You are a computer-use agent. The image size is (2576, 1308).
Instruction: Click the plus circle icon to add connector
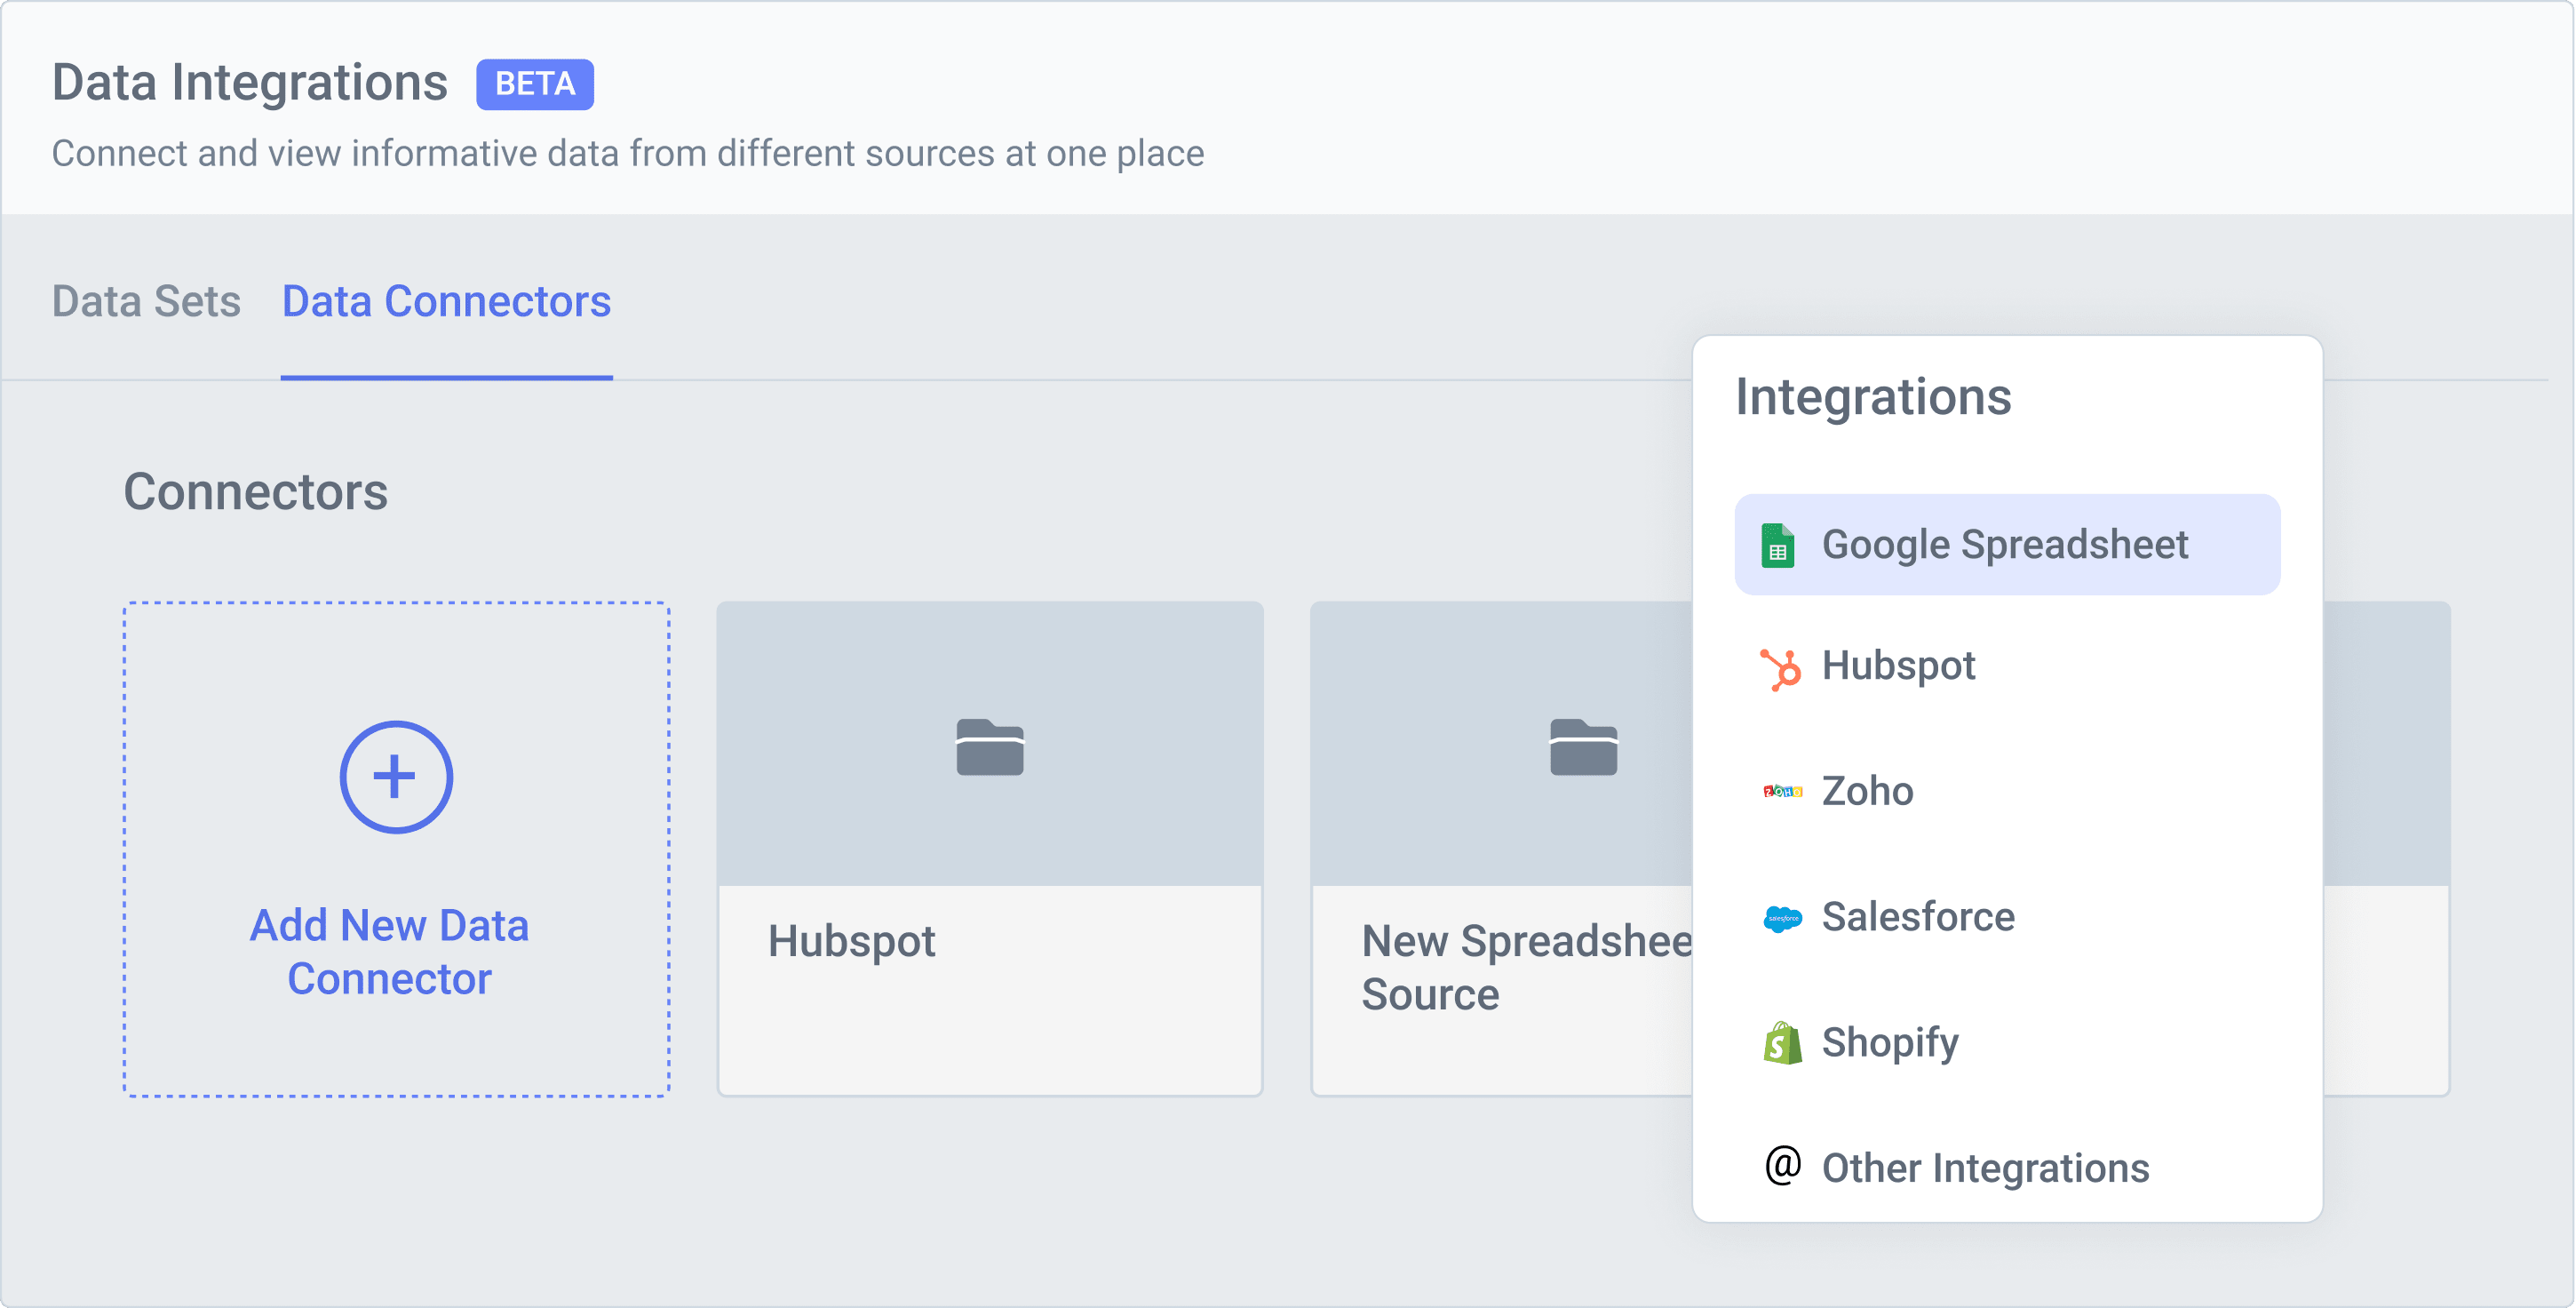[x=396, y=777]
